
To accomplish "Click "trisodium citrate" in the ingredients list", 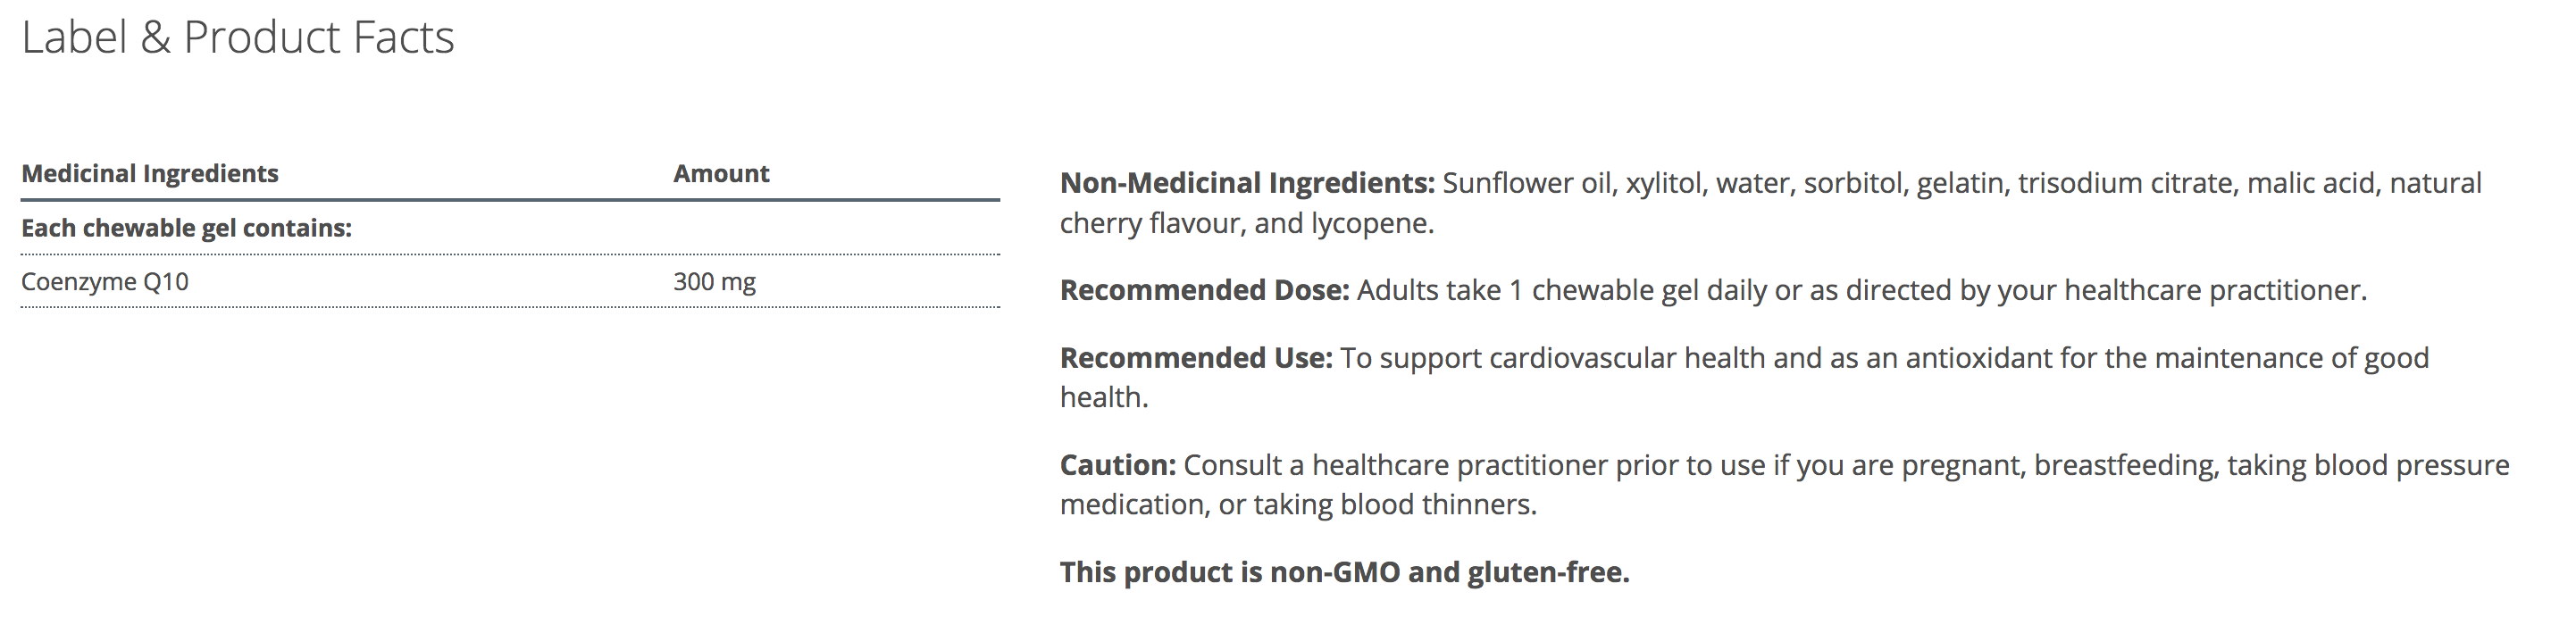I will point(2124,184).
